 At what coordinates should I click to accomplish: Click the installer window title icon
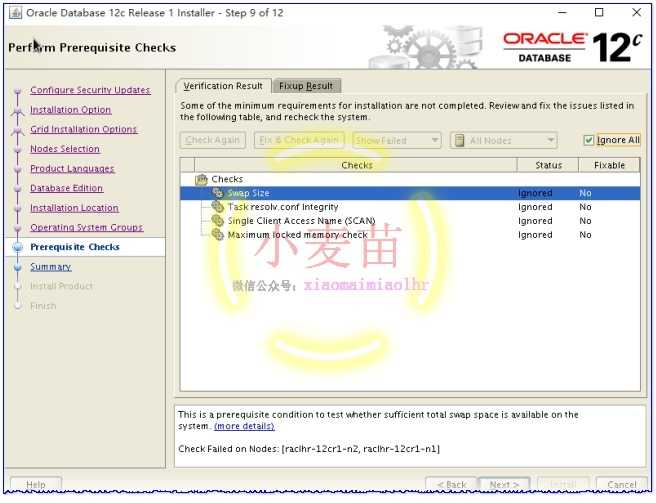pos(15,13)
